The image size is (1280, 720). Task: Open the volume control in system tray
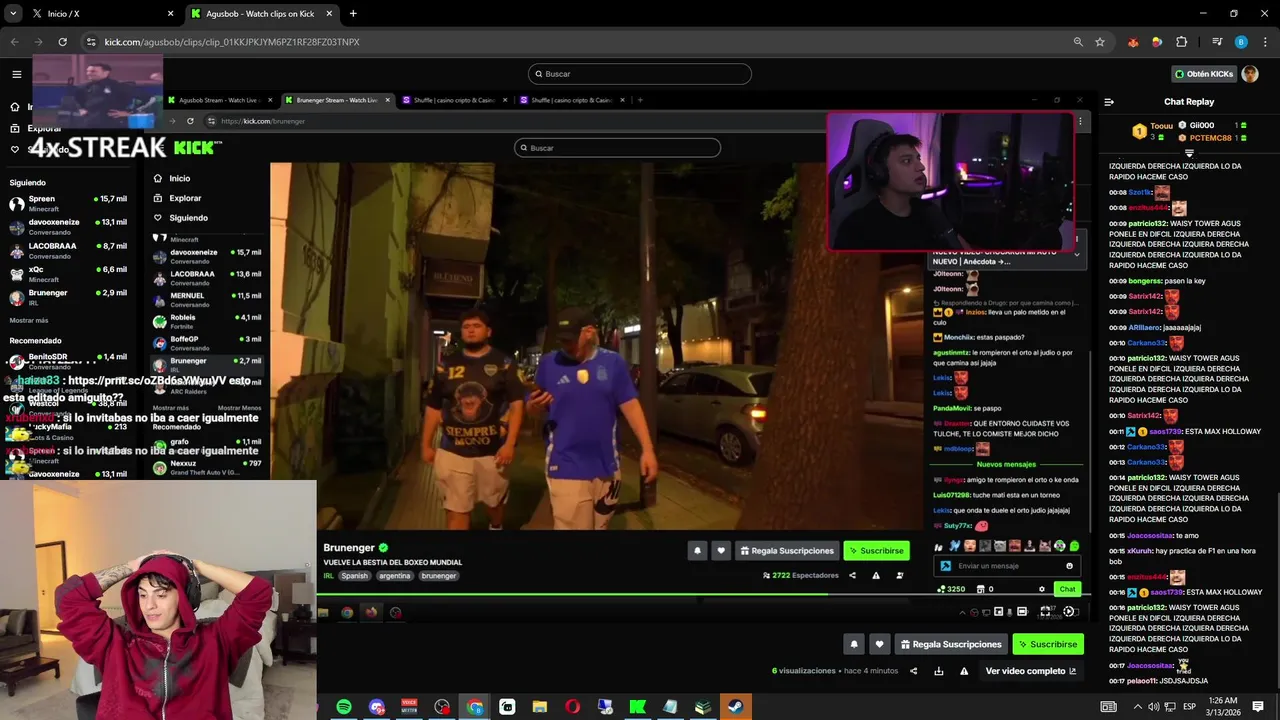pyautogui.click(x=1154, y=707)
